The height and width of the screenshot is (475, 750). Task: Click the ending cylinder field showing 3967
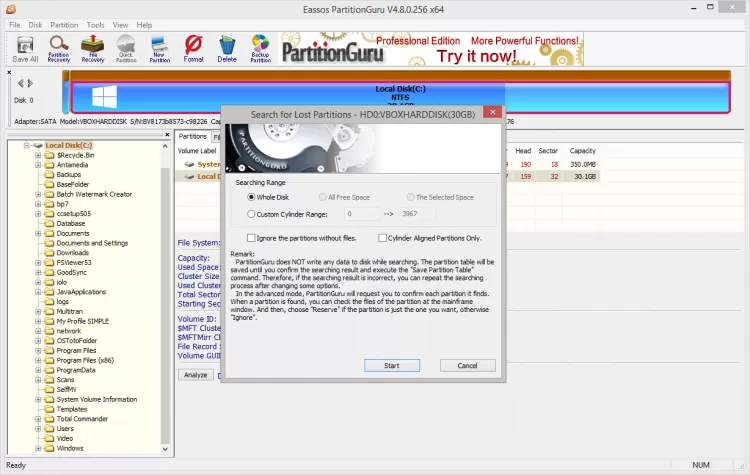point(418,214)
